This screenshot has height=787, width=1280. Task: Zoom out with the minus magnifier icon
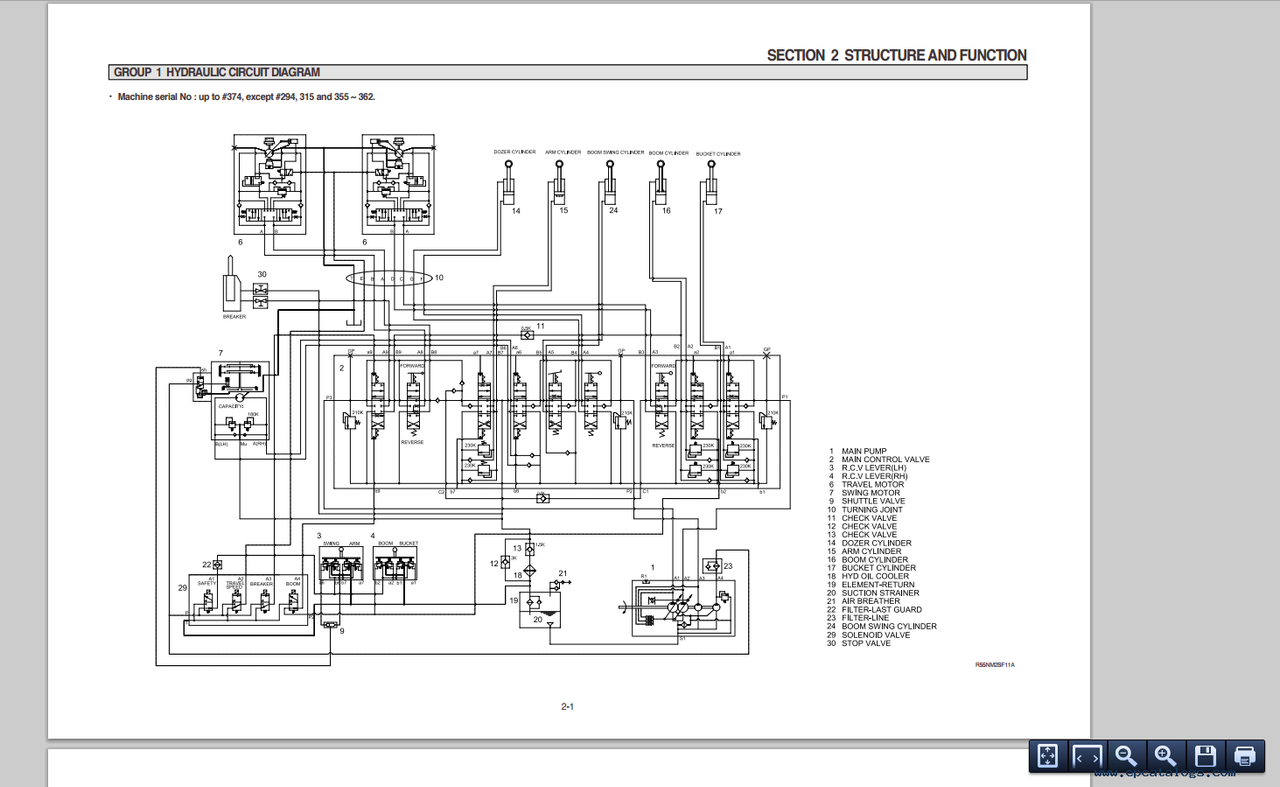1126,756
